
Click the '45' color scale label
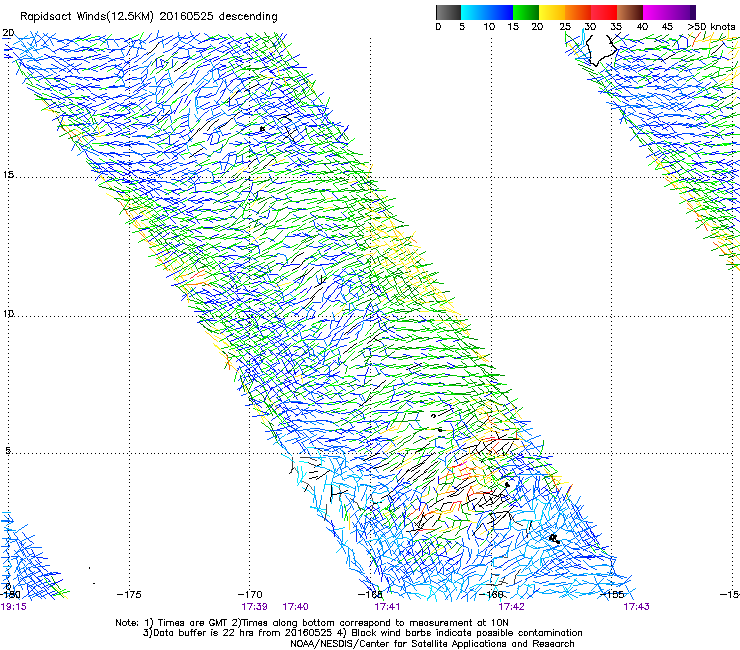(x=667, y=27)
